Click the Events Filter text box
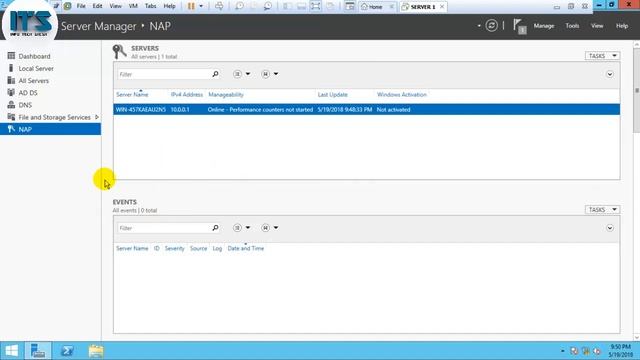This screenshot has width=640, height=360. coord(164,228)
